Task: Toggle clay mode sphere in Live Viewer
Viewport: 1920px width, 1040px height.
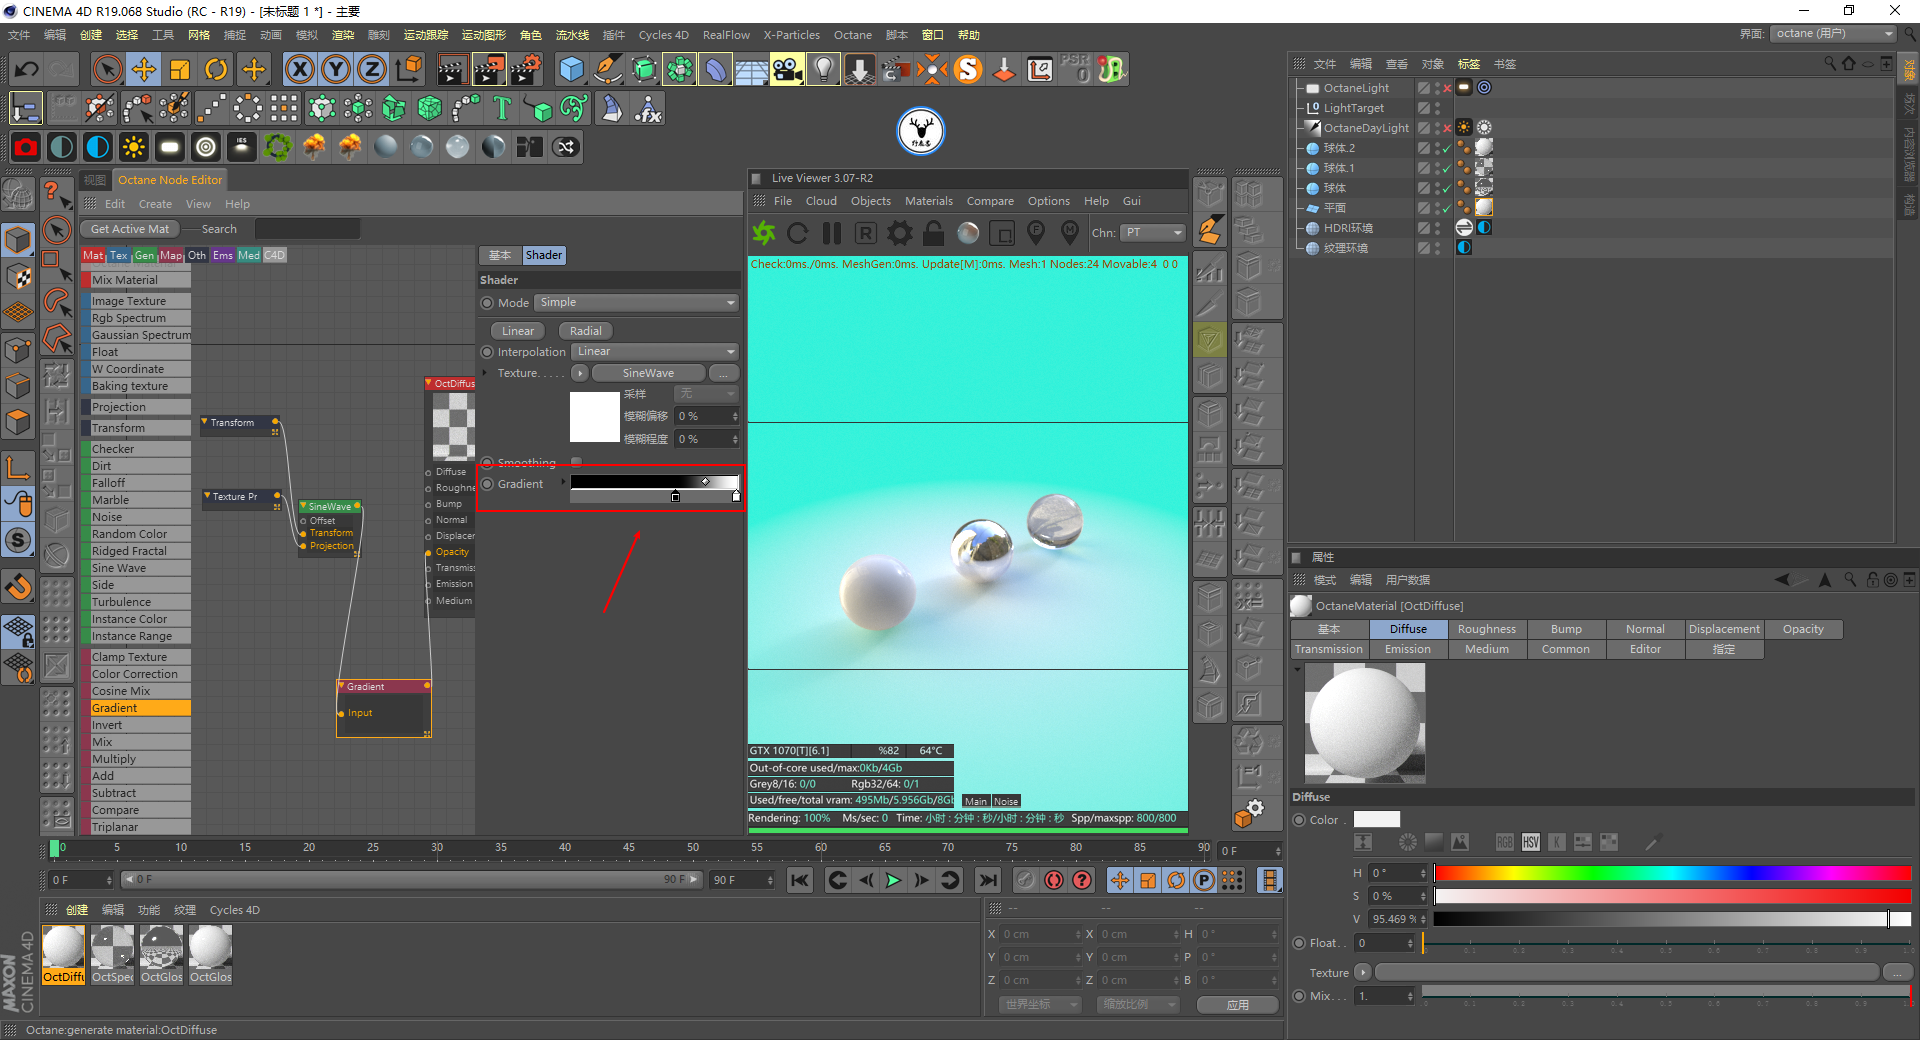Action: 967,233
